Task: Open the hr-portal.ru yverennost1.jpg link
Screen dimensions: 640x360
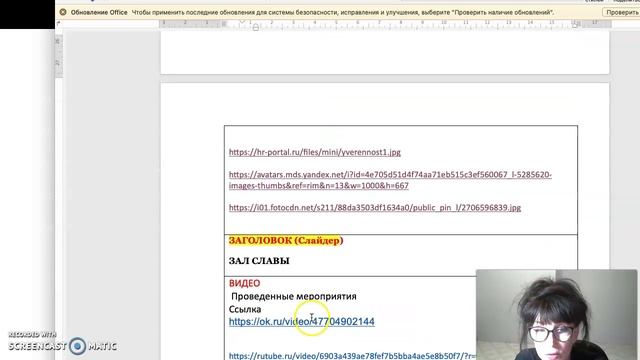Action: tap(314, 152)
